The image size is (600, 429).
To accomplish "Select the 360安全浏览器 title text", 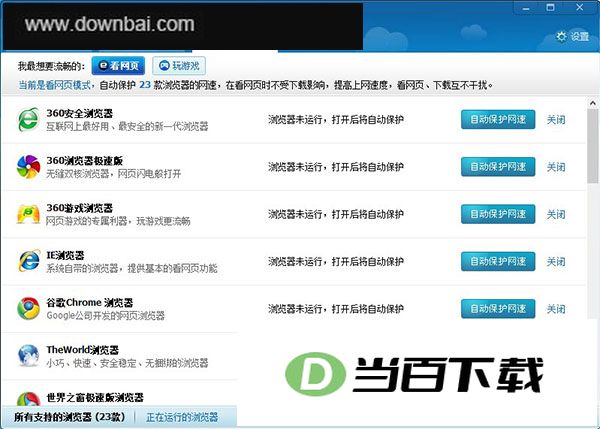I will (x=80, y=113).
